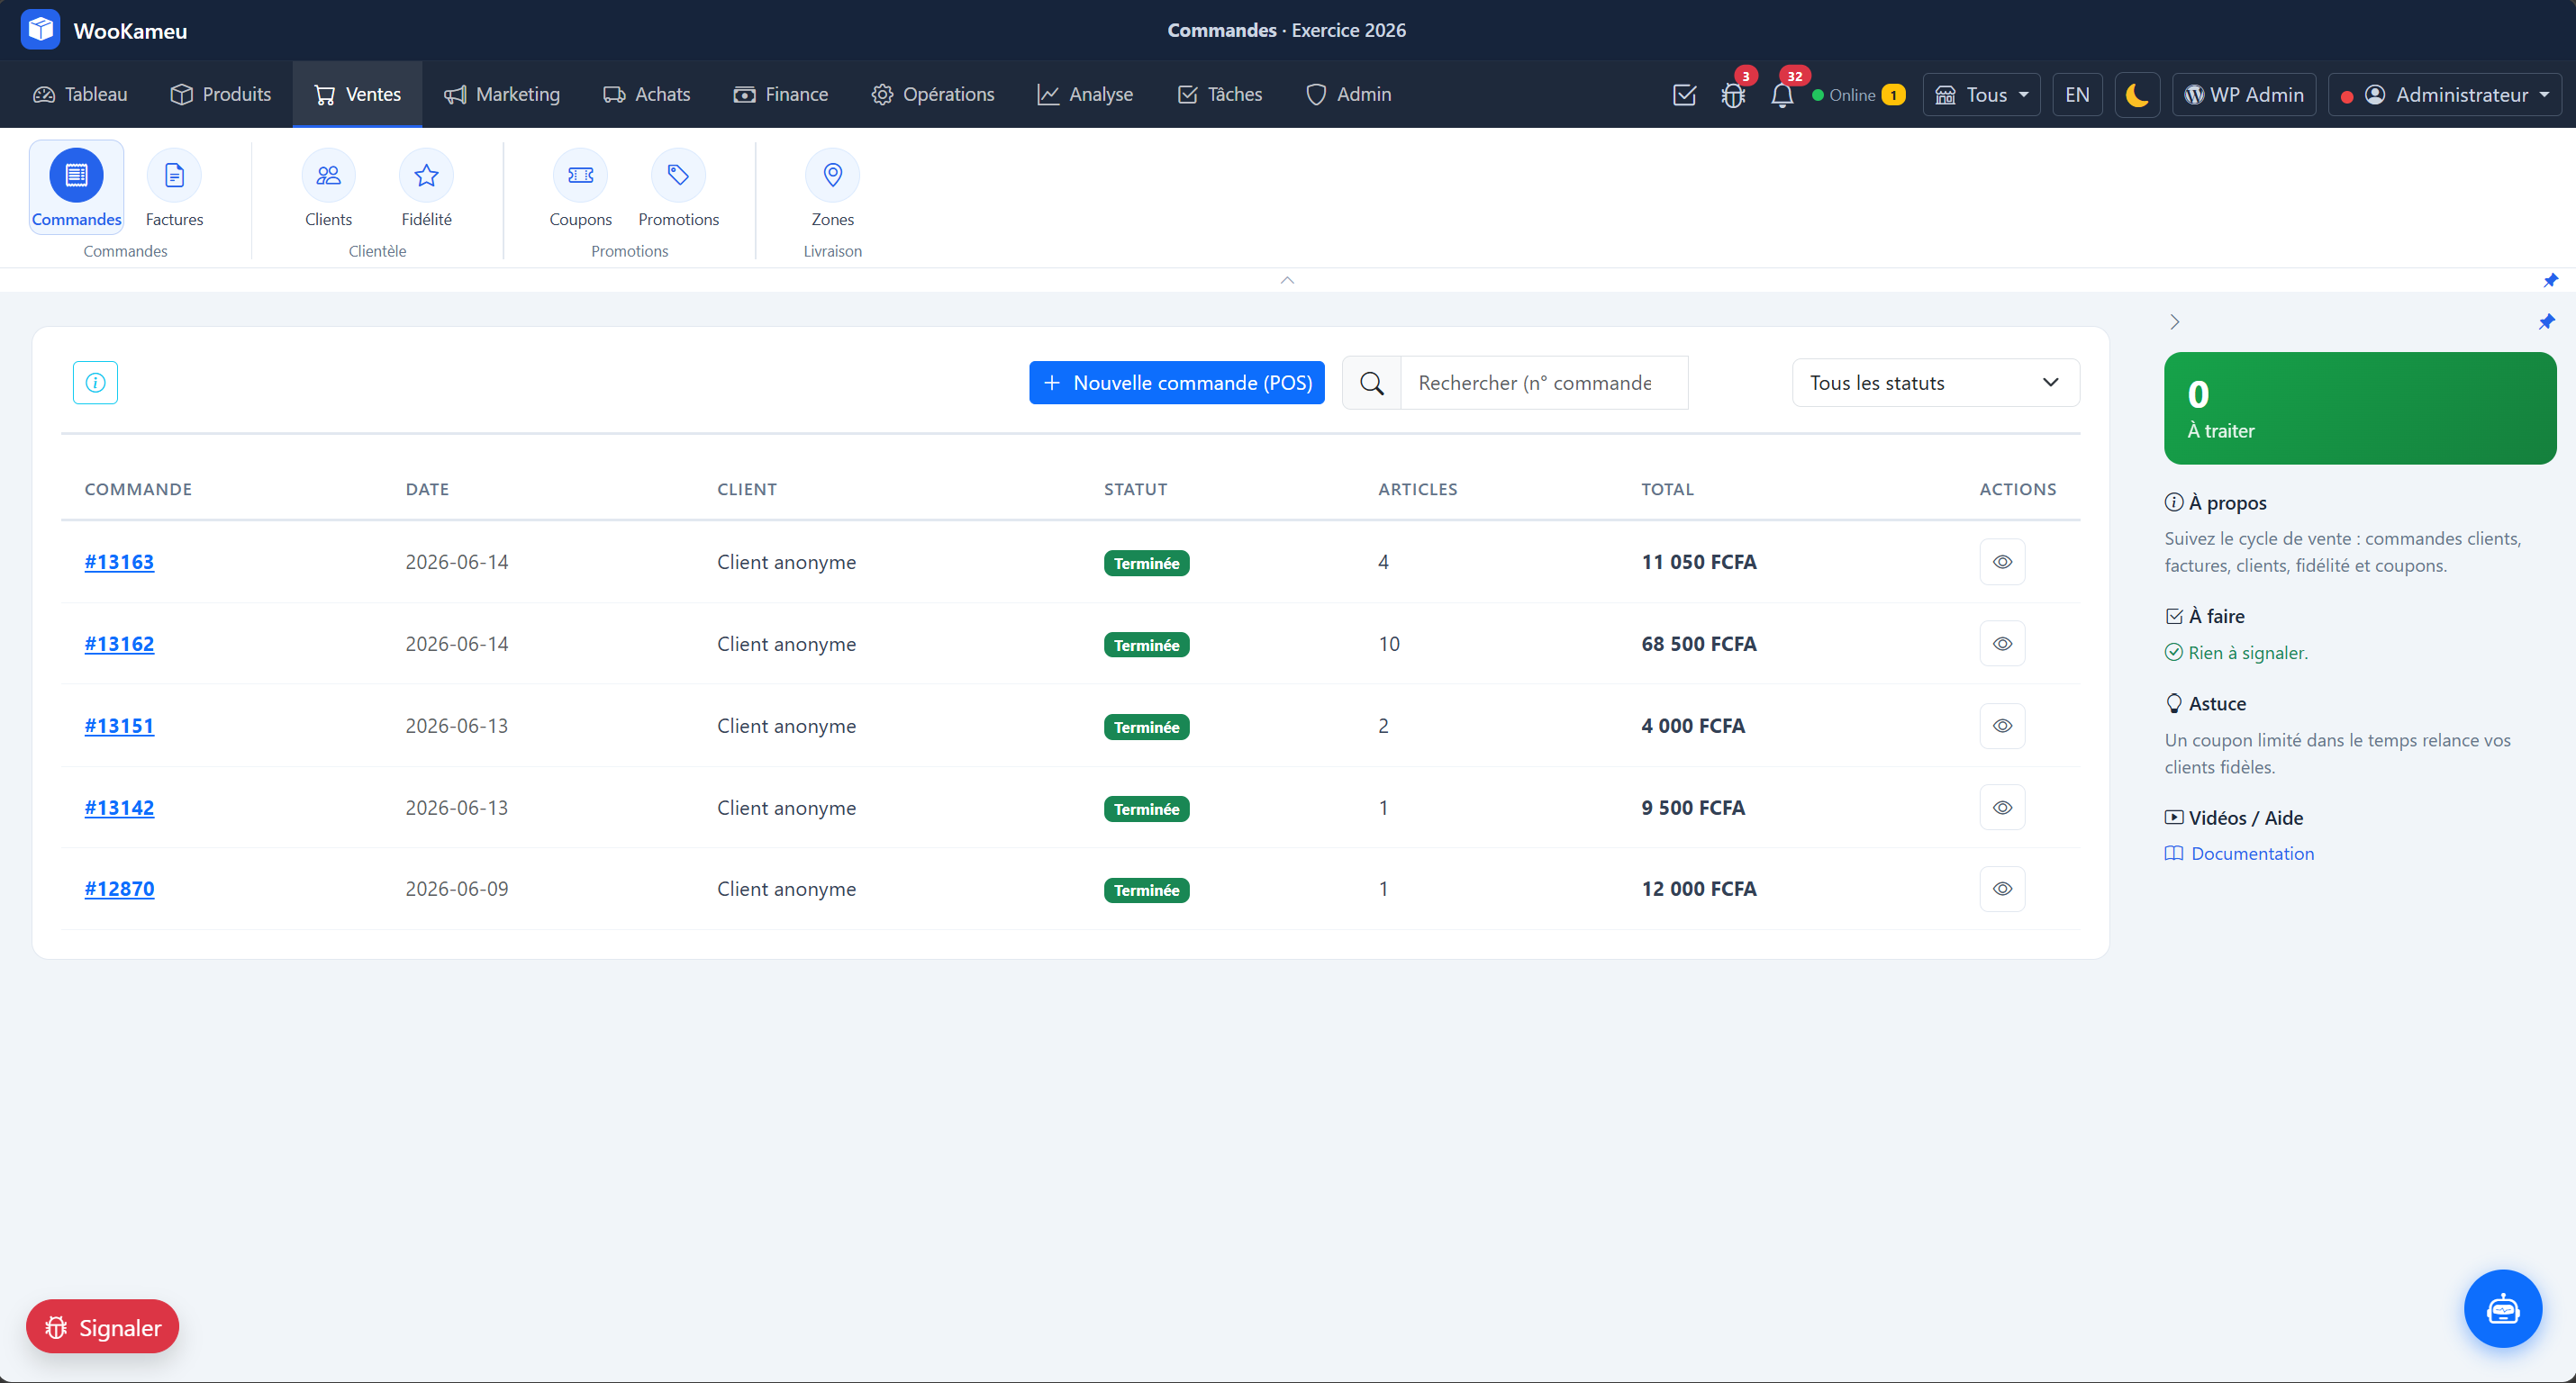
Task: Go to the Produits menu
Action: (220, 94)
